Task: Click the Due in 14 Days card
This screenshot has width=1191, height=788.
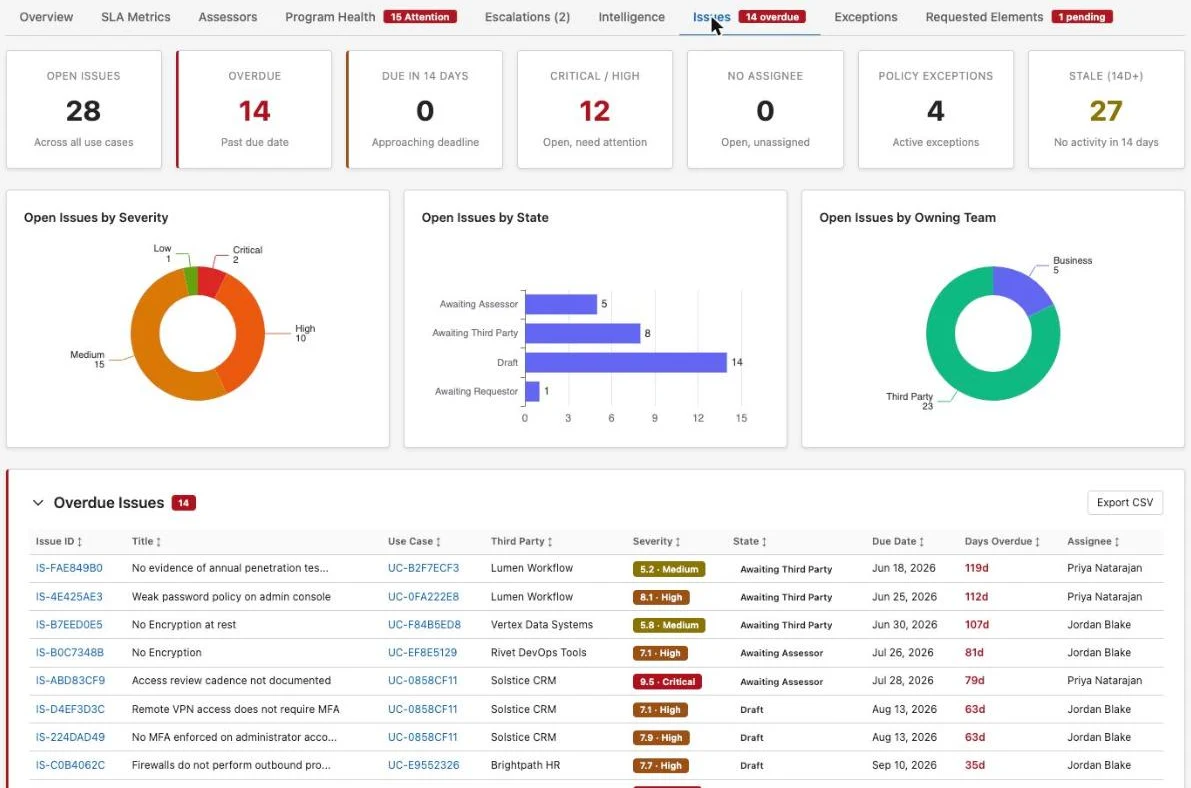Action: point(425,109)
